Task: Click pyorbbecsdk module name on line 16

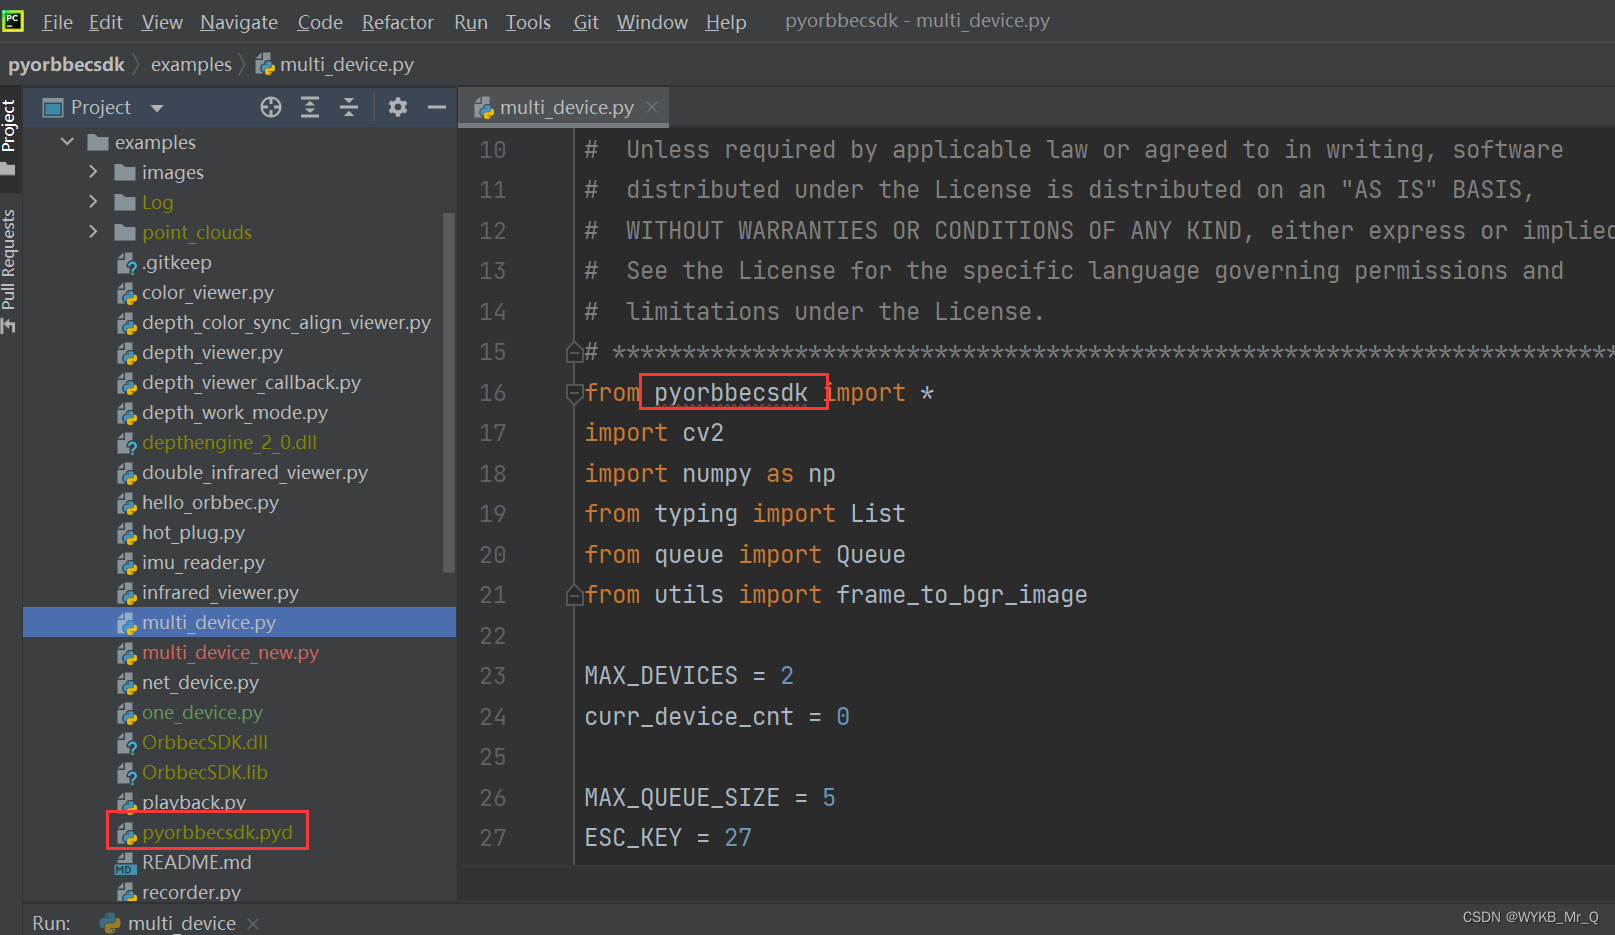Action: point(731,393)
